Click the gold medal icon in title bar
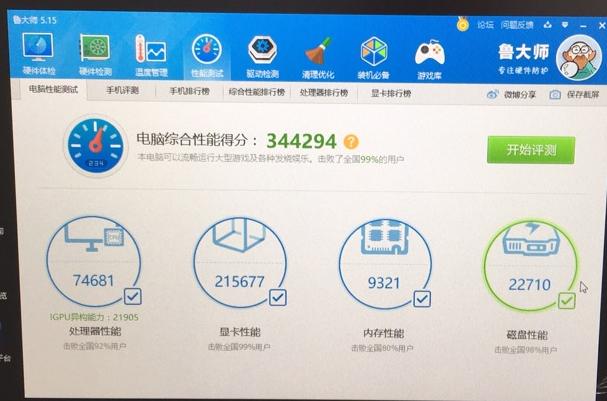The height and width of the screenshot is (401, 607). [463, 24]
